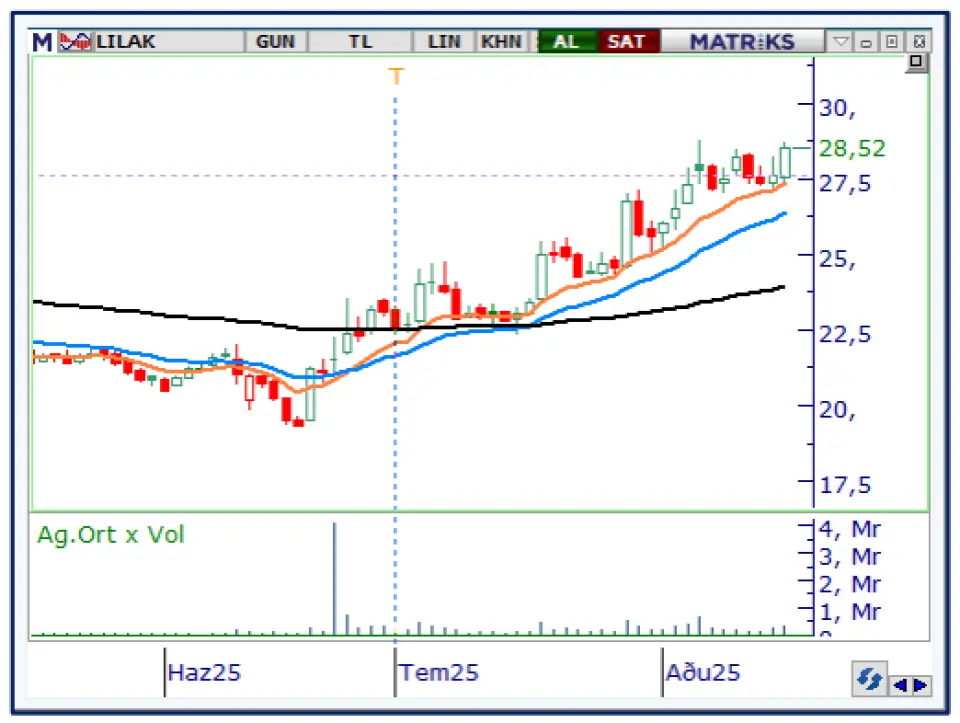Click the 1, Mr volume axis label
This screenshot has height=723, width=960.
pos(850,612)
